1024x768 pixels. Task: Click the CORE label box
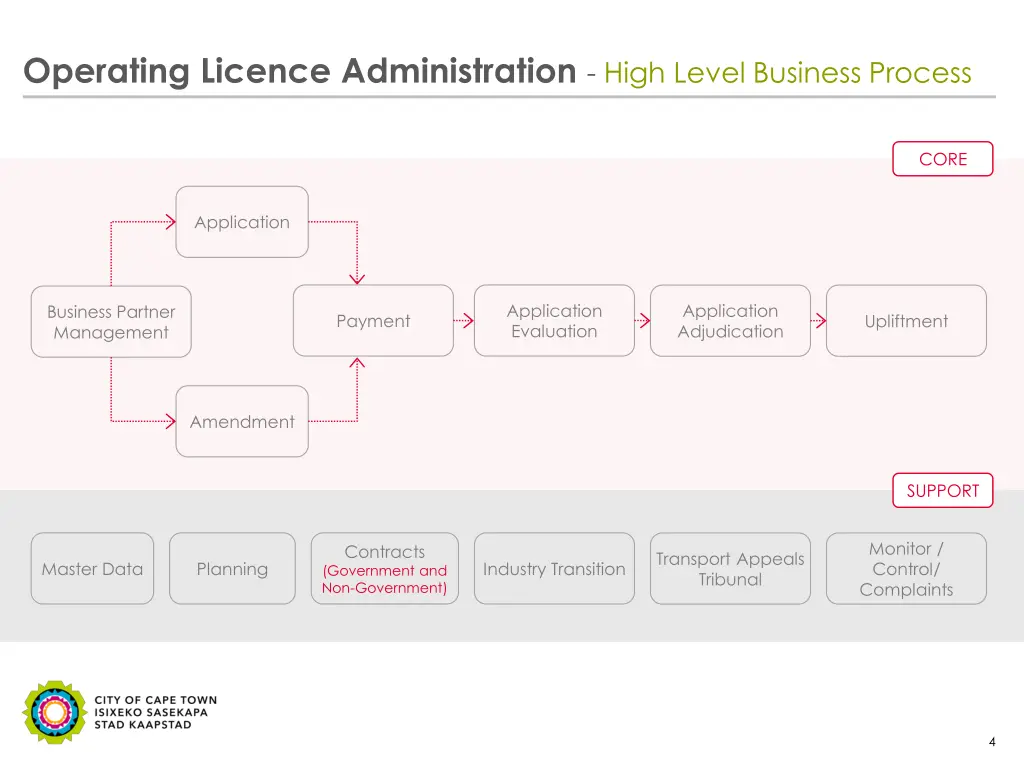(x=942, y=159)
